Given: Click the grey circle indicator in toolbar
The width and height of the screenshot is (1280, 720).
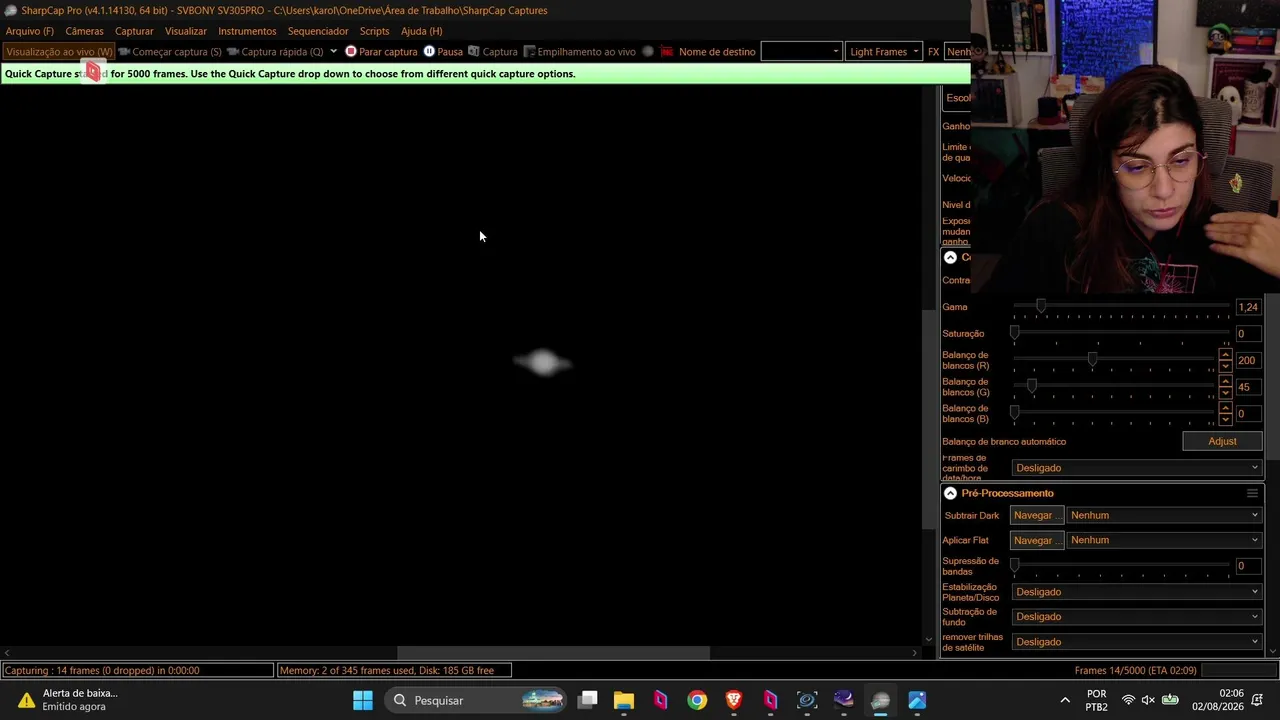Looking at the screenshot, I should click(x=648, y=52).
